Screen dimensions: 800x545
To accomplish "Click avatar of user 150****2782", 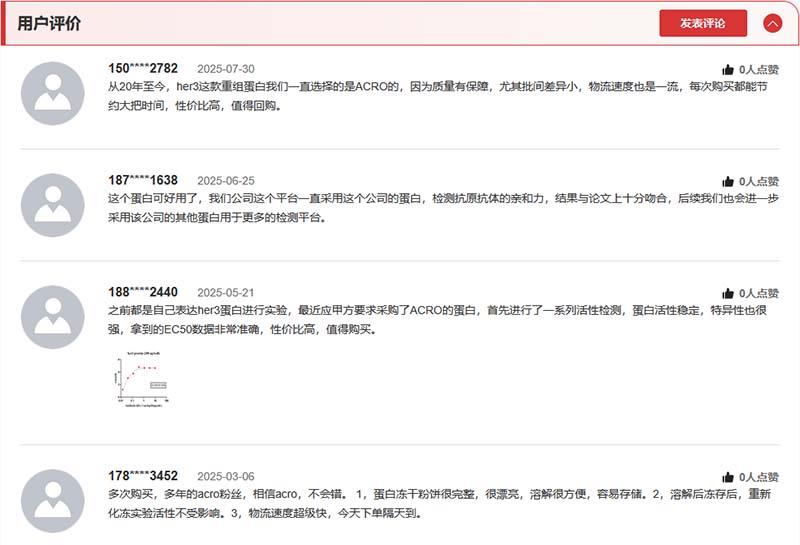I will [x=53, y=93].
